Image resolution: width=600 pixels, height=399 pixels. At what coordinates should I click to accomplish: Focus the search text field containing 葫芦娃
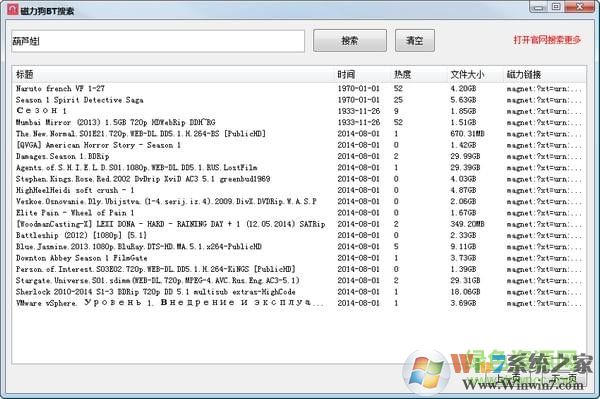point(158,41)
